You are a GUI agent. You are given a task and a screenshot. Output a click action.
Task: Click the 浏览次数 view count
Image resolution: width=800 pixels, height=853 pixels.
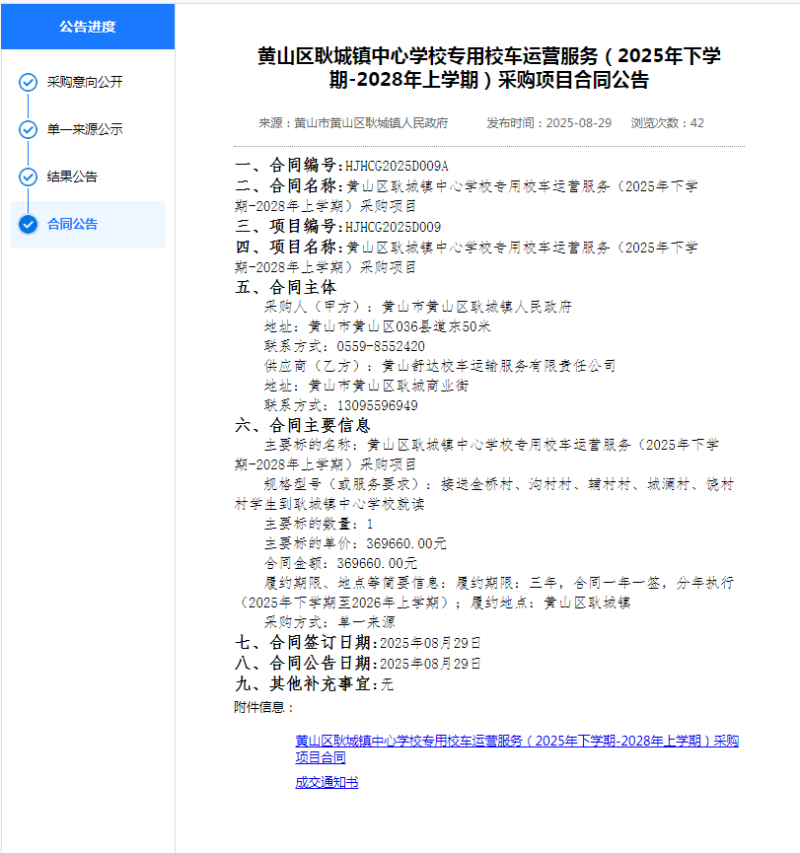667,123
